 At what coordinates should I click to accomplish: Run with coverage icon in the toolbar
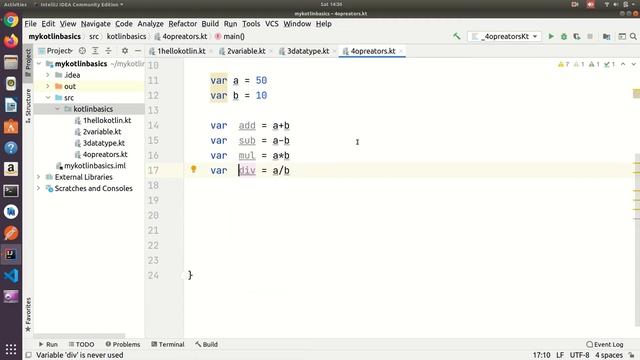coord(577,36)
